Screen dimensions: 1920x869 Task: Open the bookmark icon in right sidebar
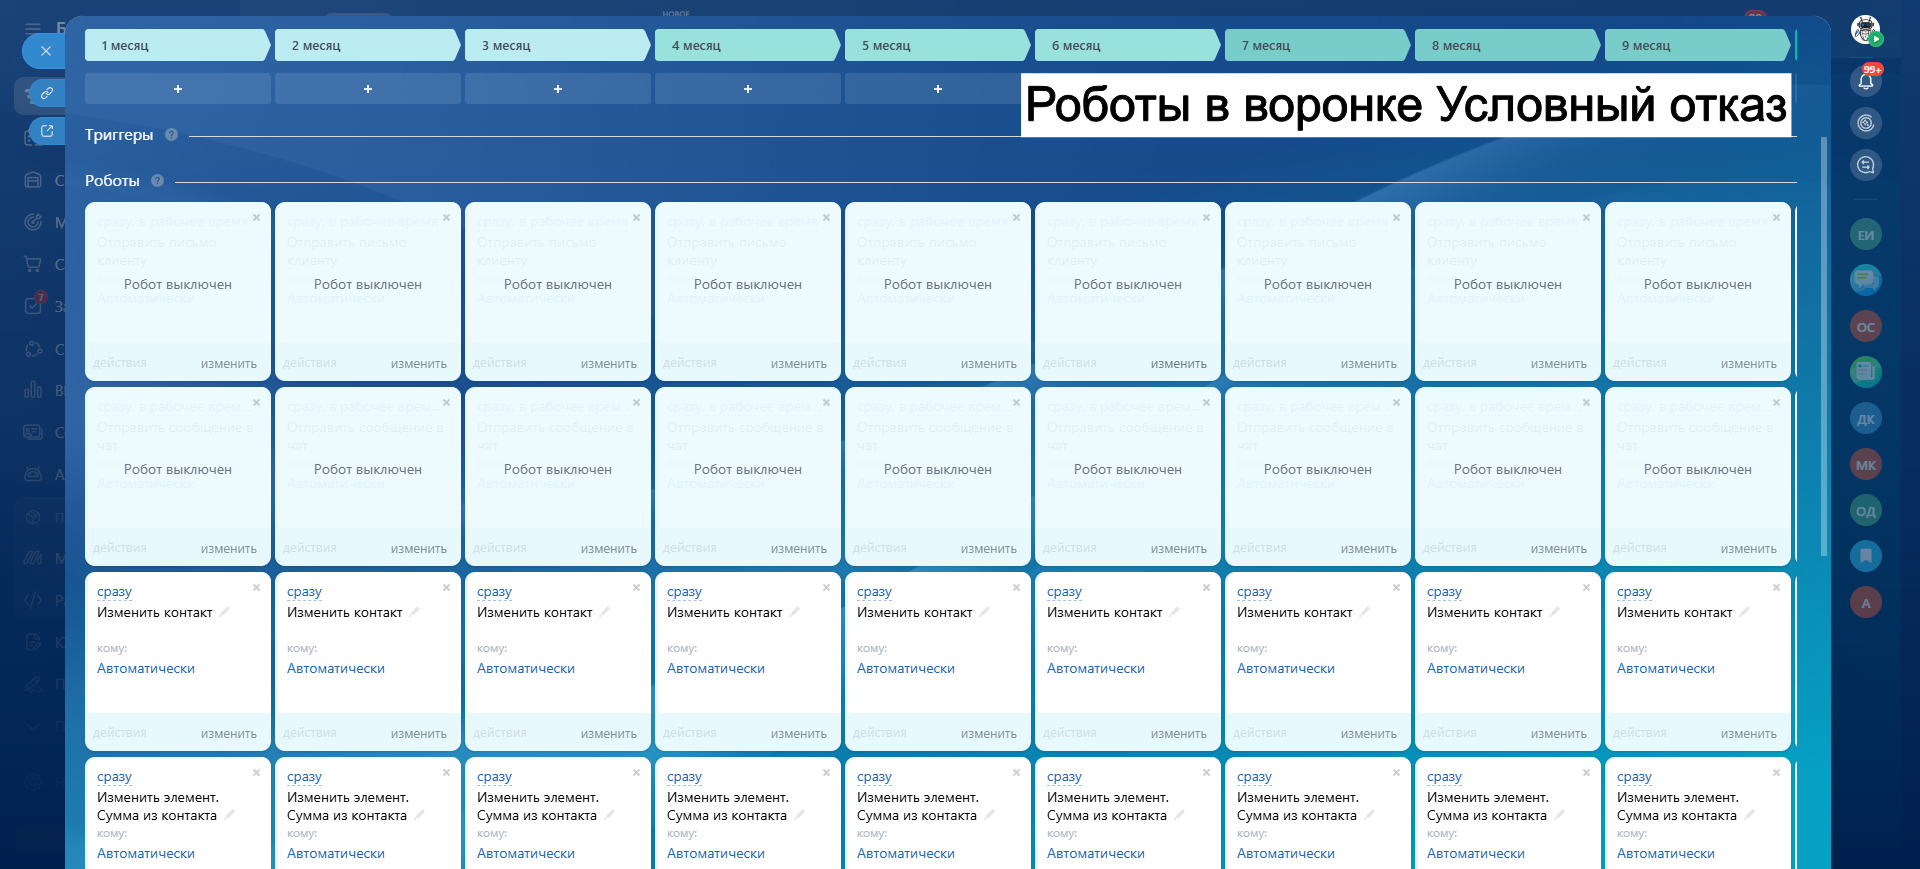point(1865,555)
